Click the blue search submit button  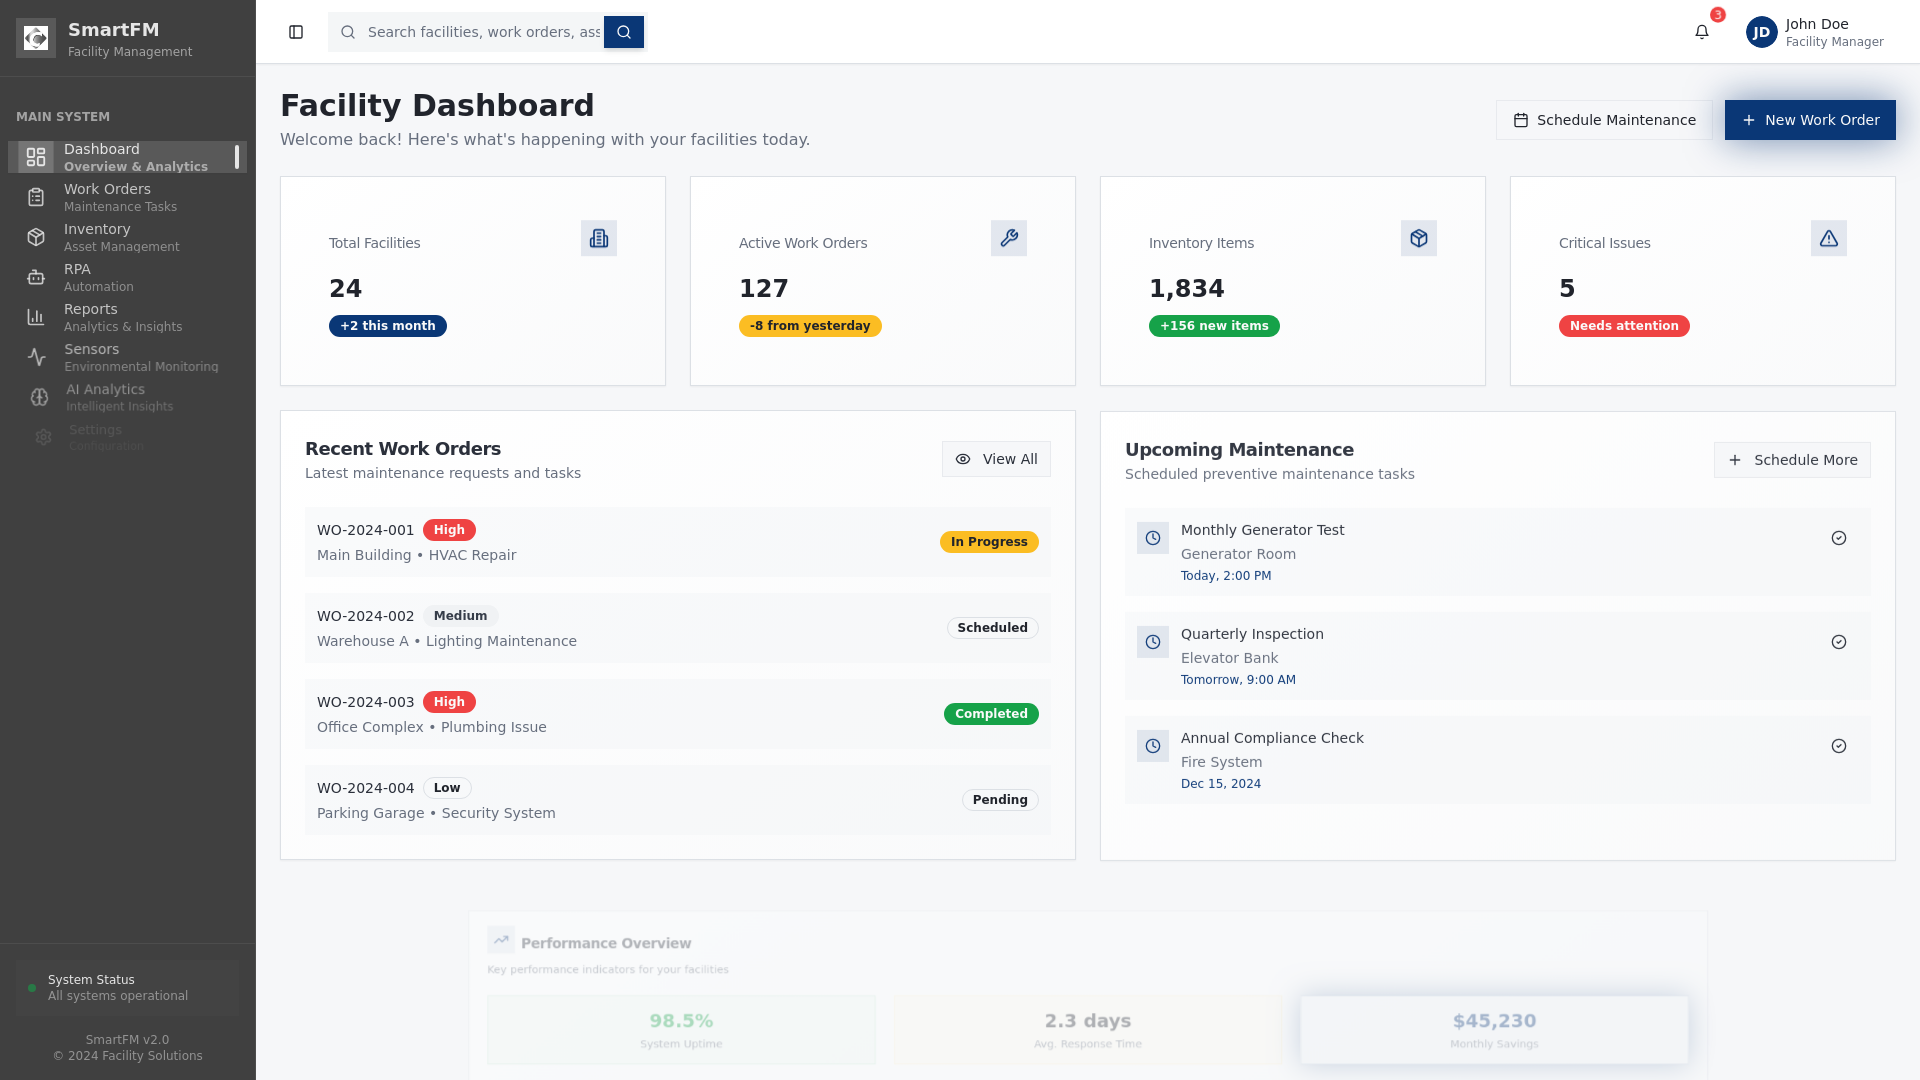[624, 32]
